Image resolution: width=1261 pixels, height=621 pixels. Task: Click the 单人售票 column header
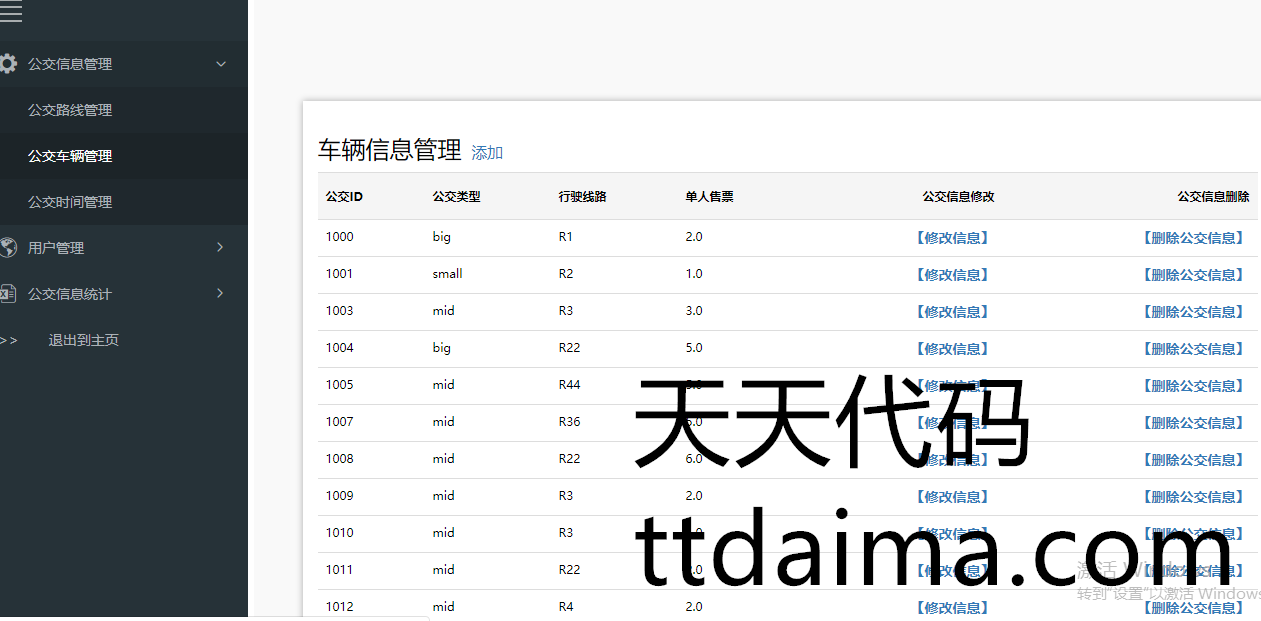point(709,197)
